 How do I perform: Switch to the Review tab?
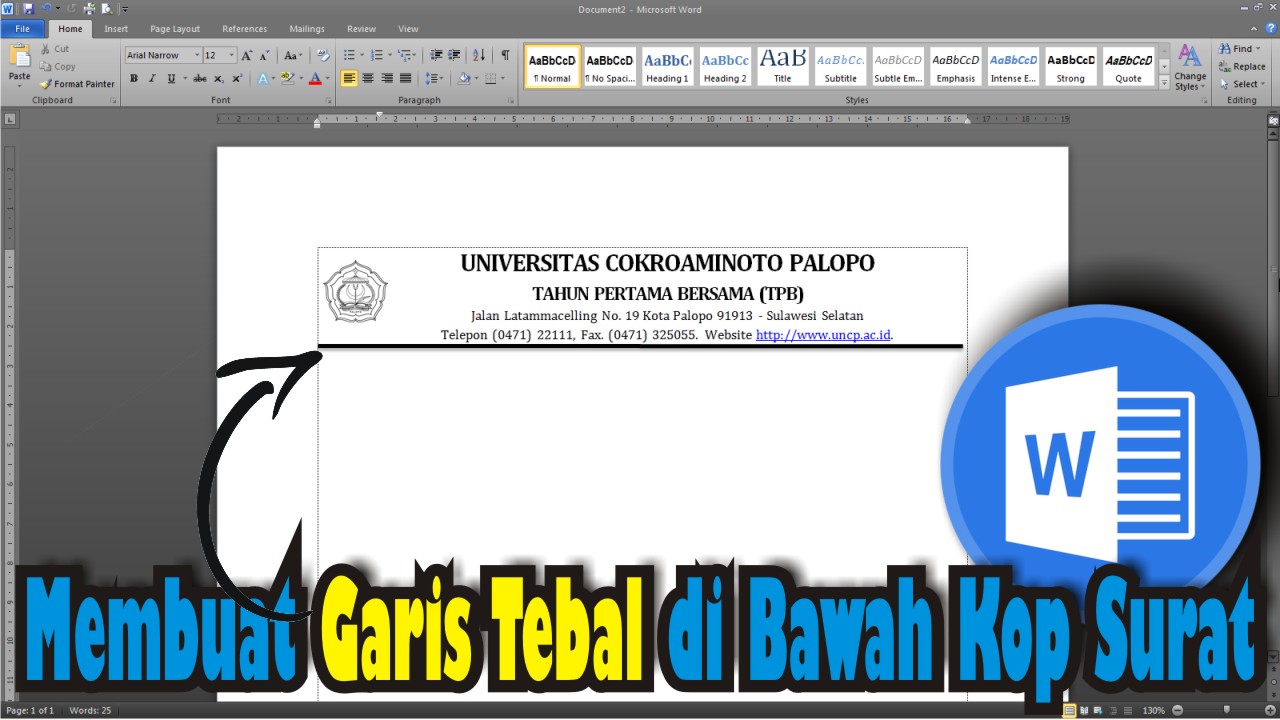pos(362,29)
